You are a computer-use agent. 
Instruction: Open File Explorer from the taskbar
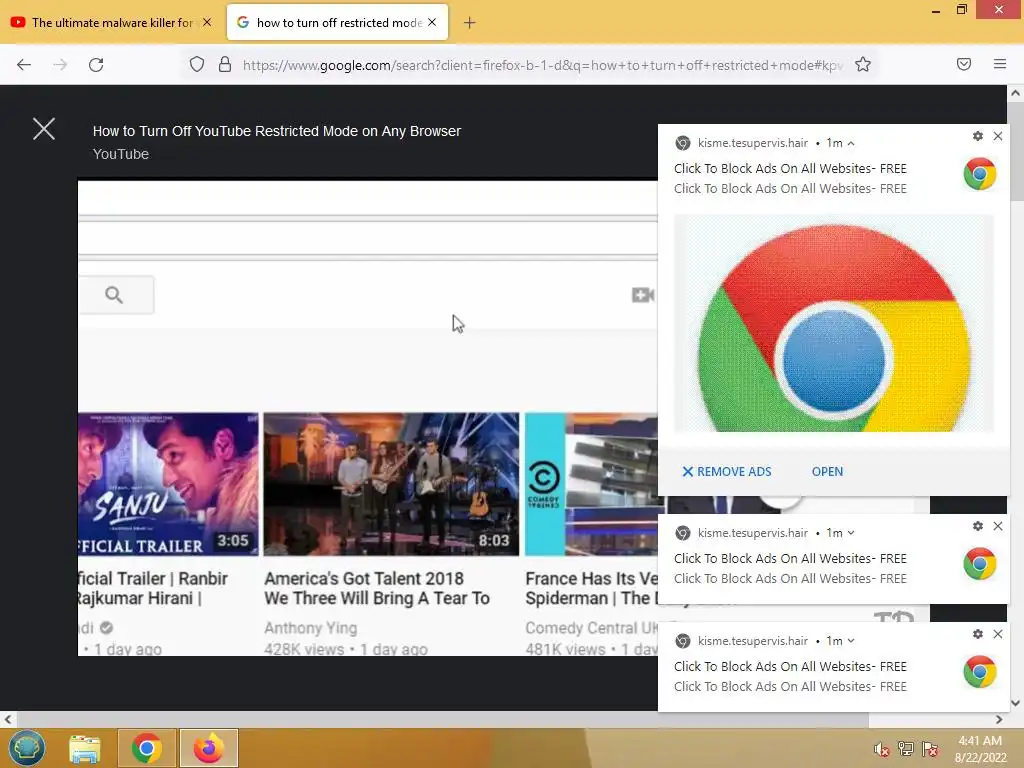pyautogui.click(x=85, y=749)
